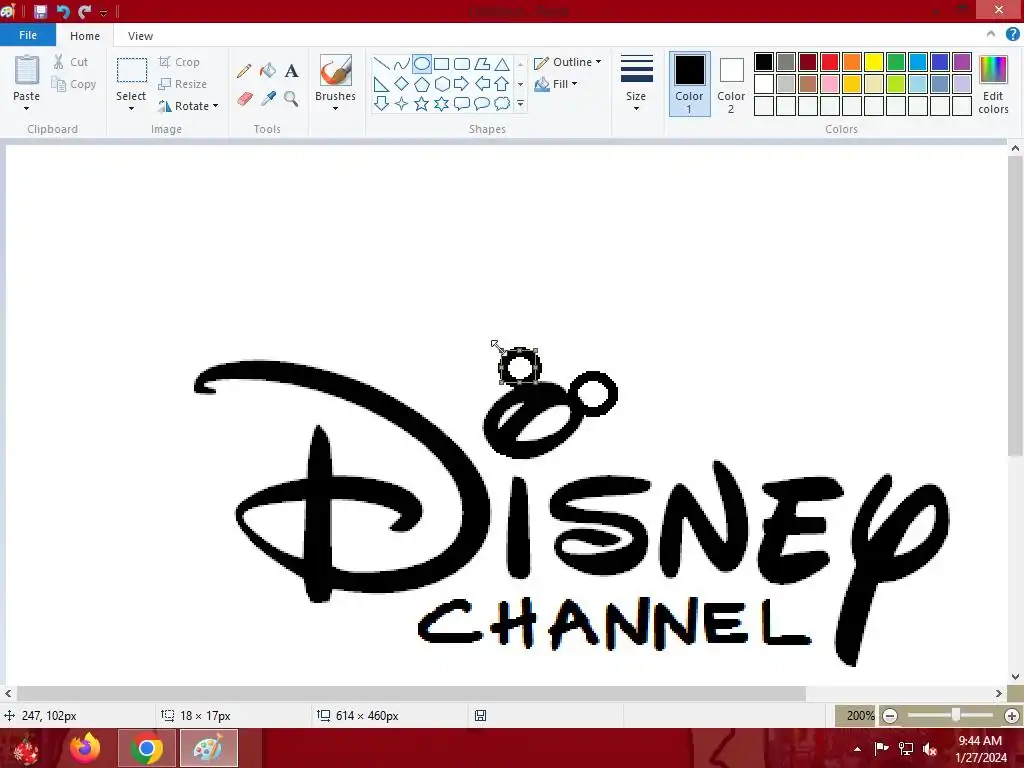Pick the red color swatch
Image resolution: width=1024 pixels, height=768 pixels.
point(830,62)
